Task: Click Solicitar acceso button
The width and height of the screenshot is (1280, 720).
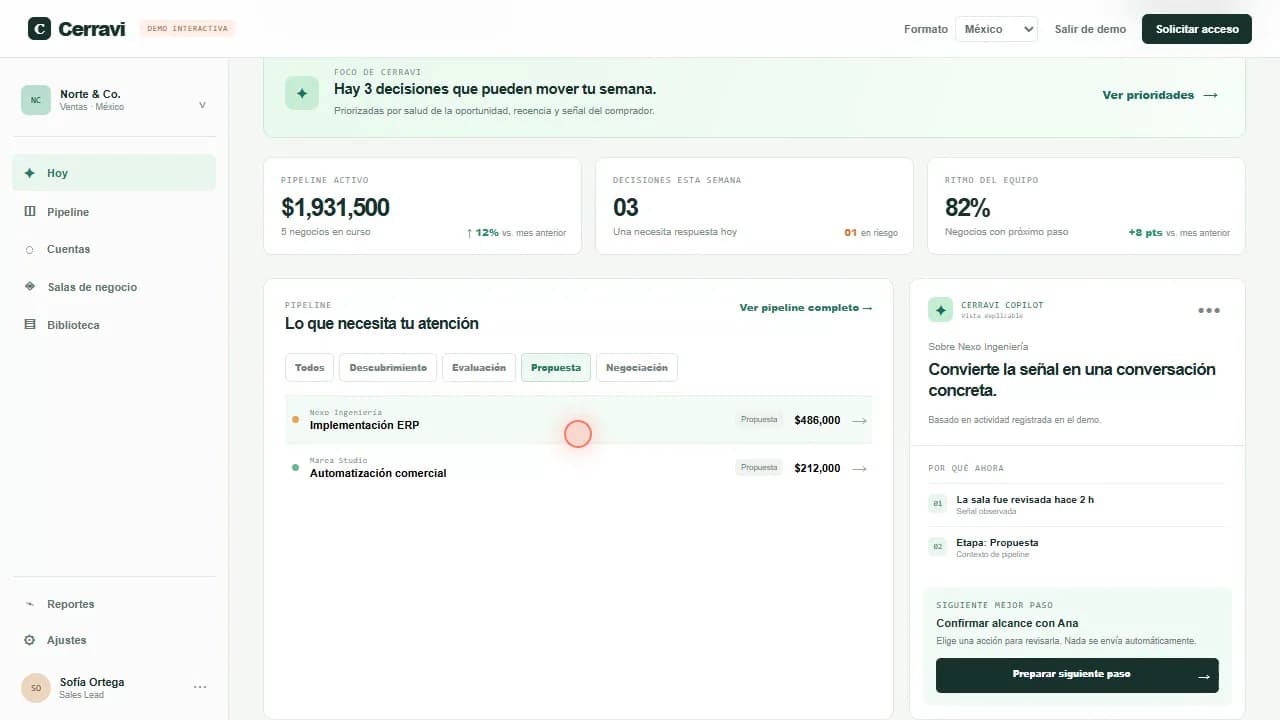Action: click(x=1197, y=29)
